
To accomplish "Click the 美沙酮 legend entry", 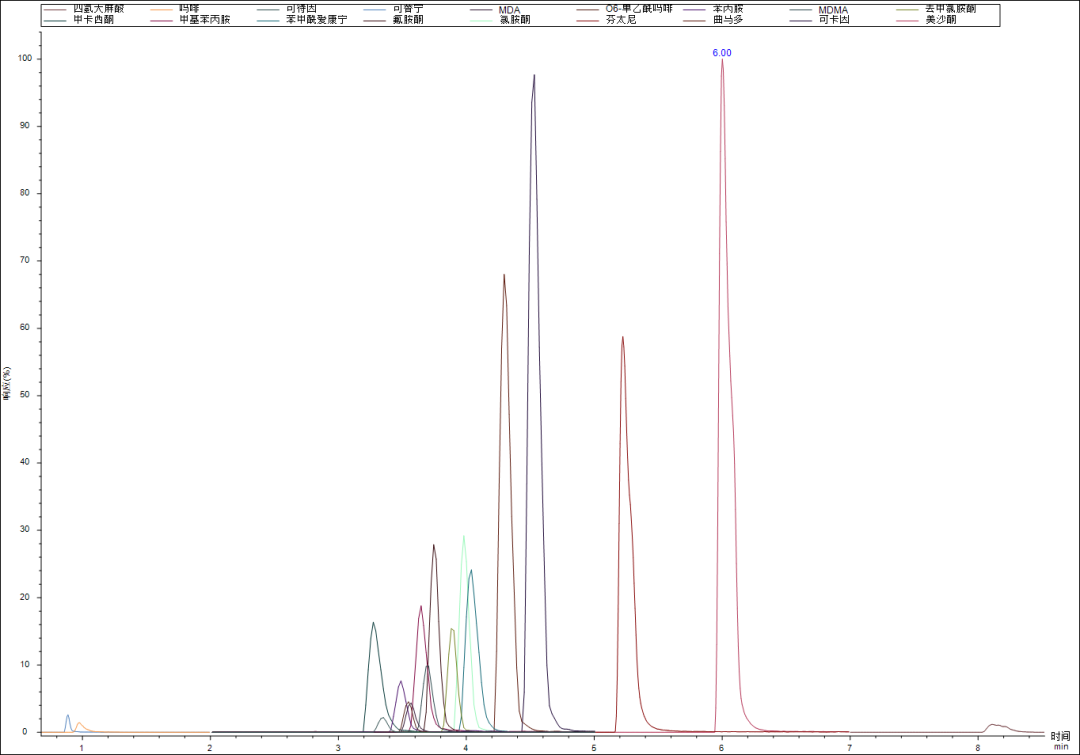I will [x=927, y=19].
